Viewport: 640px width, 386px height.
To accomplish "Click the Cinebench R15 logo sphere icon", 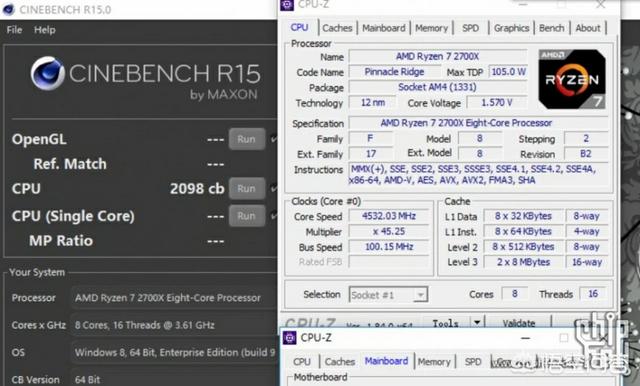I will click(47, 73).
